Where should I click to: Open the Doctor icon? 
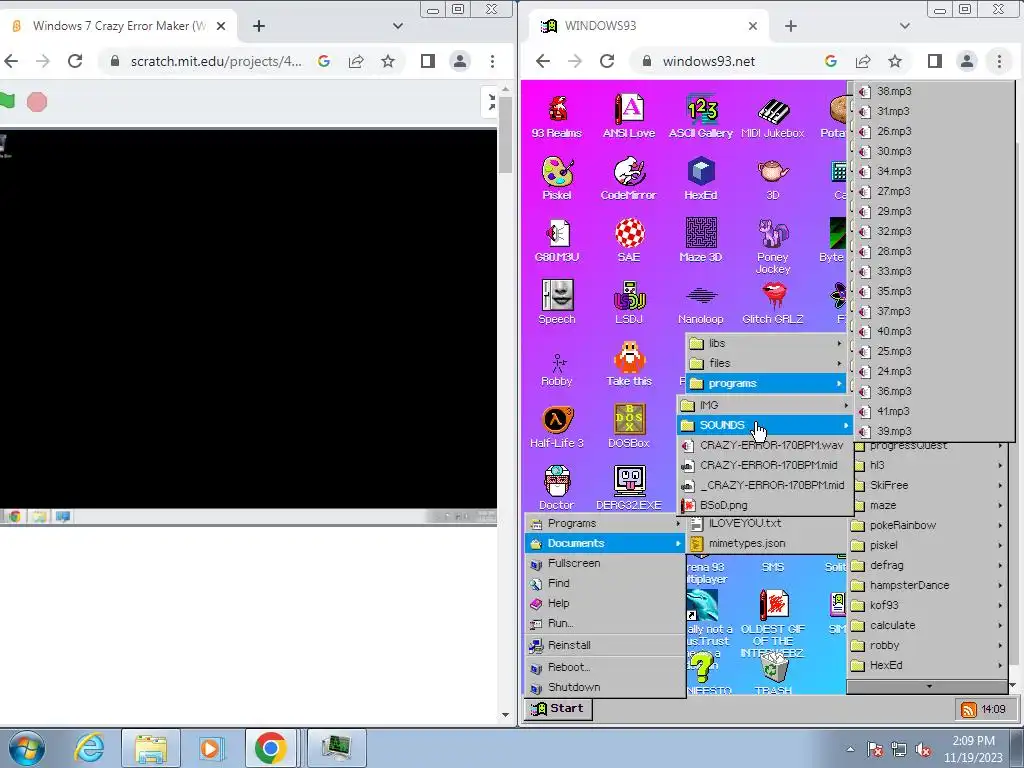[x=556, y=488]
